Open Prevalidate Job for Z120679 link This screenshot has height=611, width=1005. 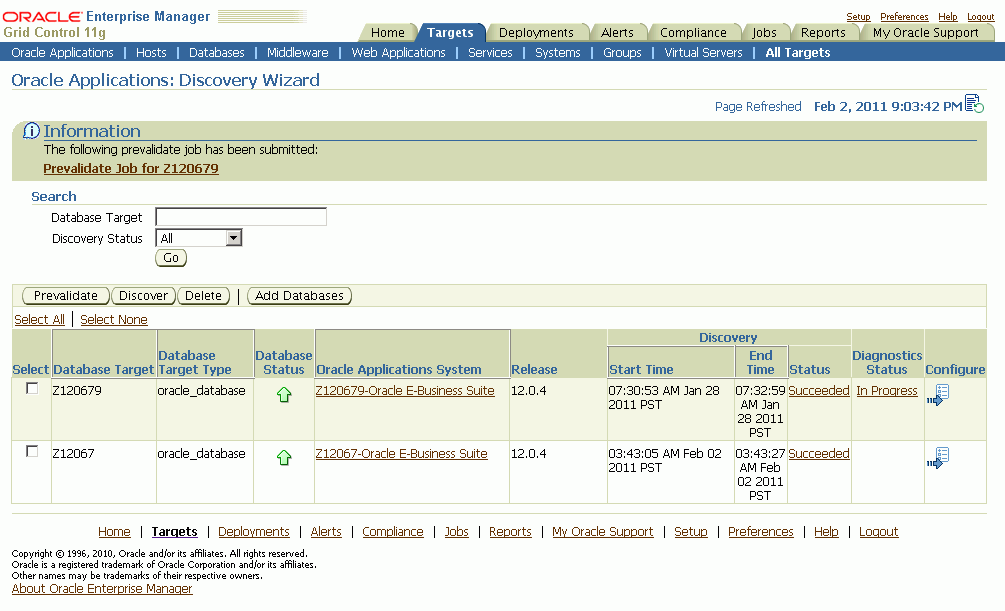point(131,169)
